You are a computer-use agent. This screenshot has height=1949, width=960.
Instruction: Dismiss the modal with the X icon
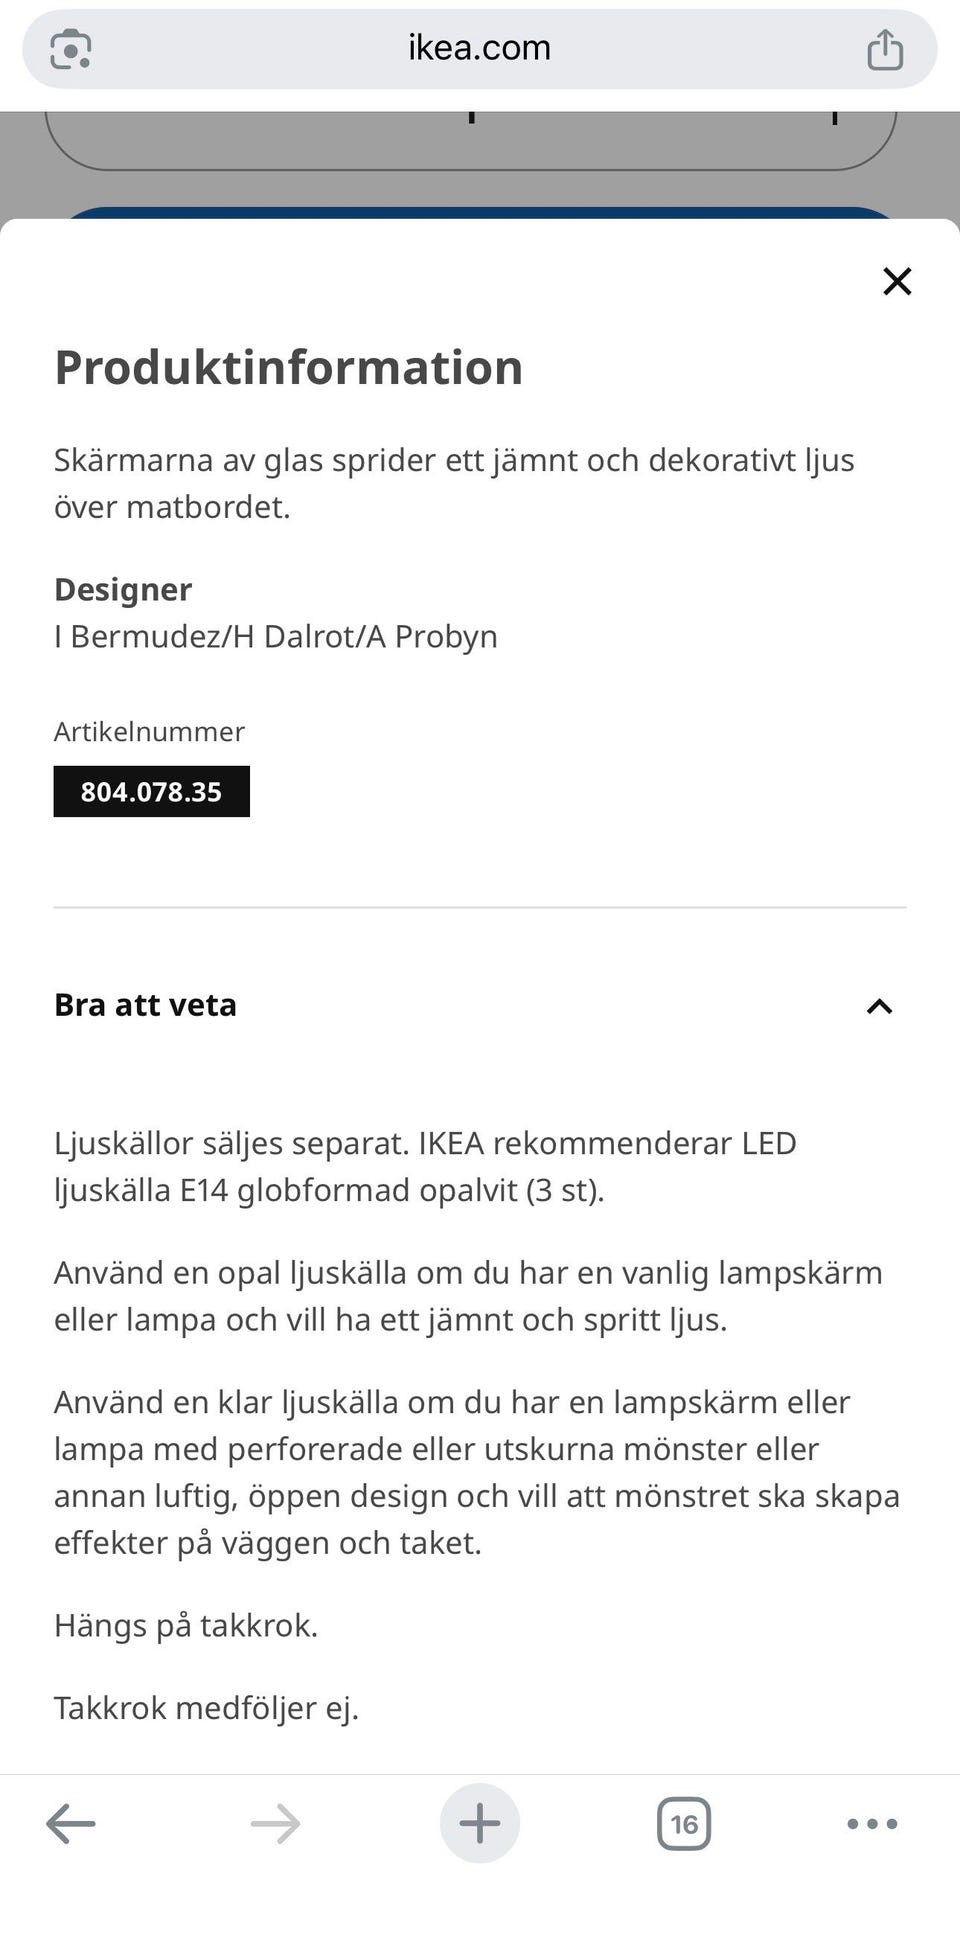tap(897, 281)
